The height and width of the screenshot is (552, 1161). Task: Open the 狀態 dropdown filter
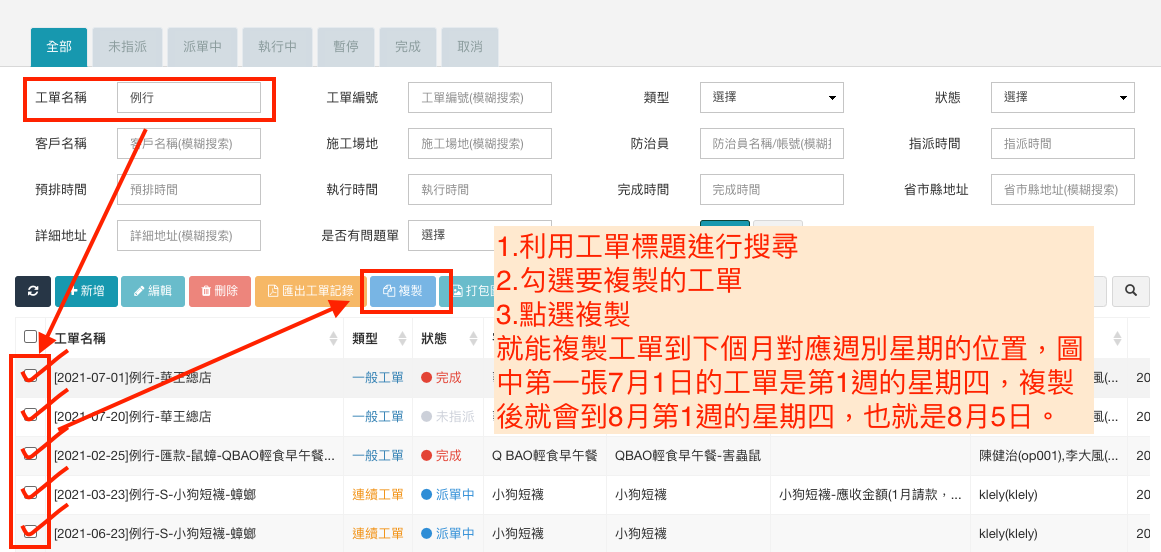coord(1062,97)
